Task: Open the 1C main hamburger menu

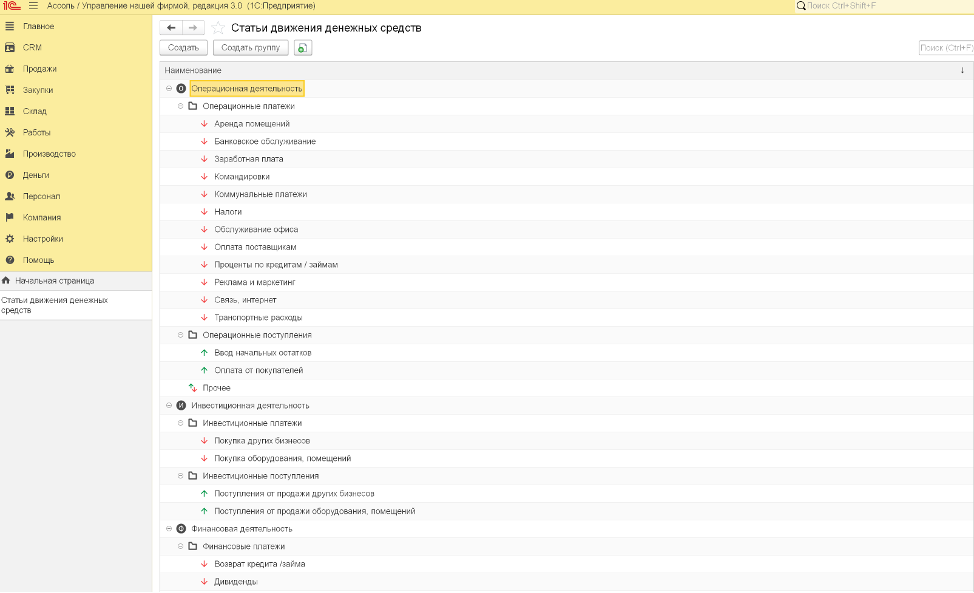Action: [x=33, y=6]
